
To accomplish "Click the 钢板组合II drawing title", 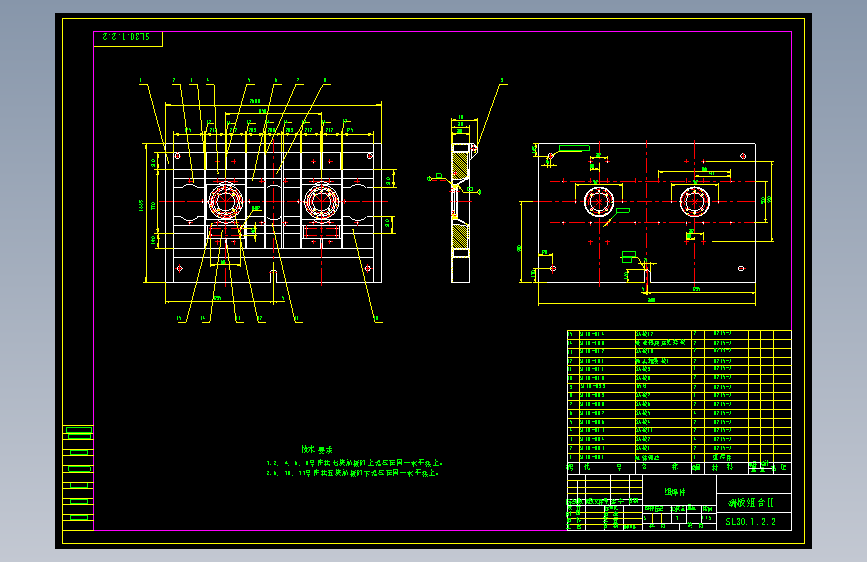I will (750, 503).
